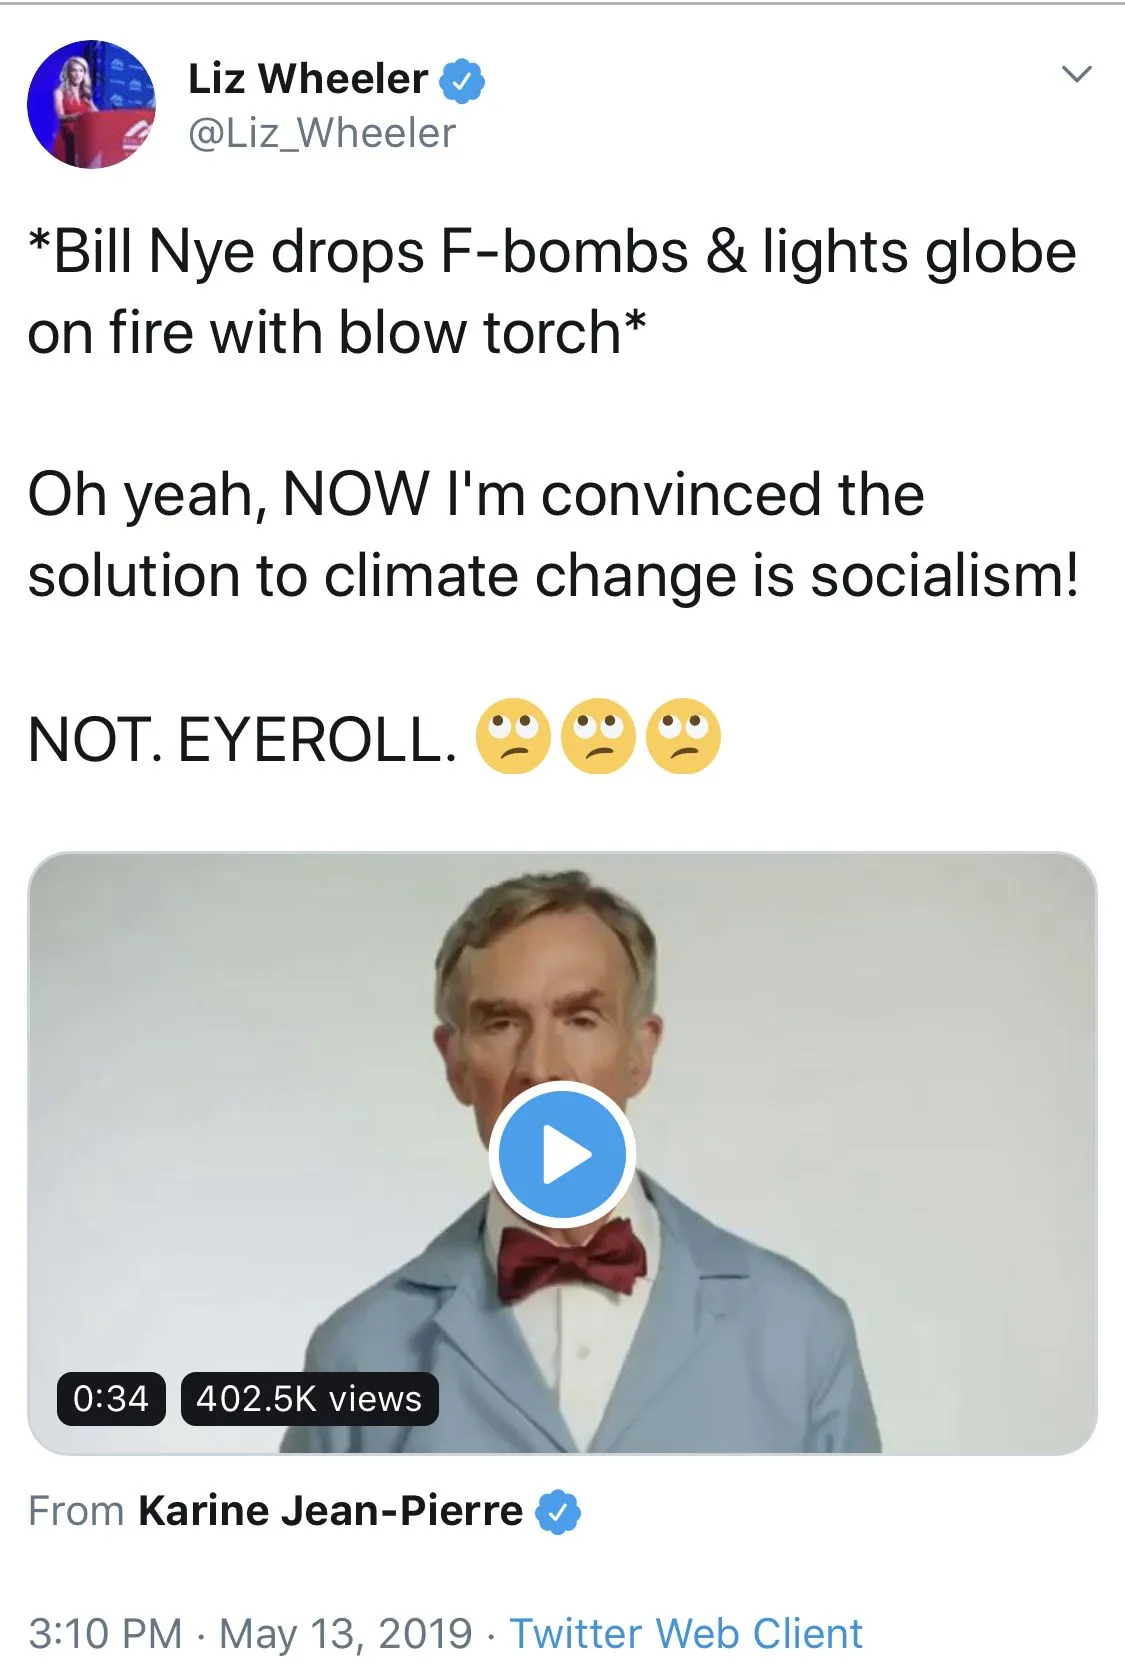Viewport: 1125px width, 1674px height.
Task: Click the last eye-roll emoji
Action: coord(684,738)
